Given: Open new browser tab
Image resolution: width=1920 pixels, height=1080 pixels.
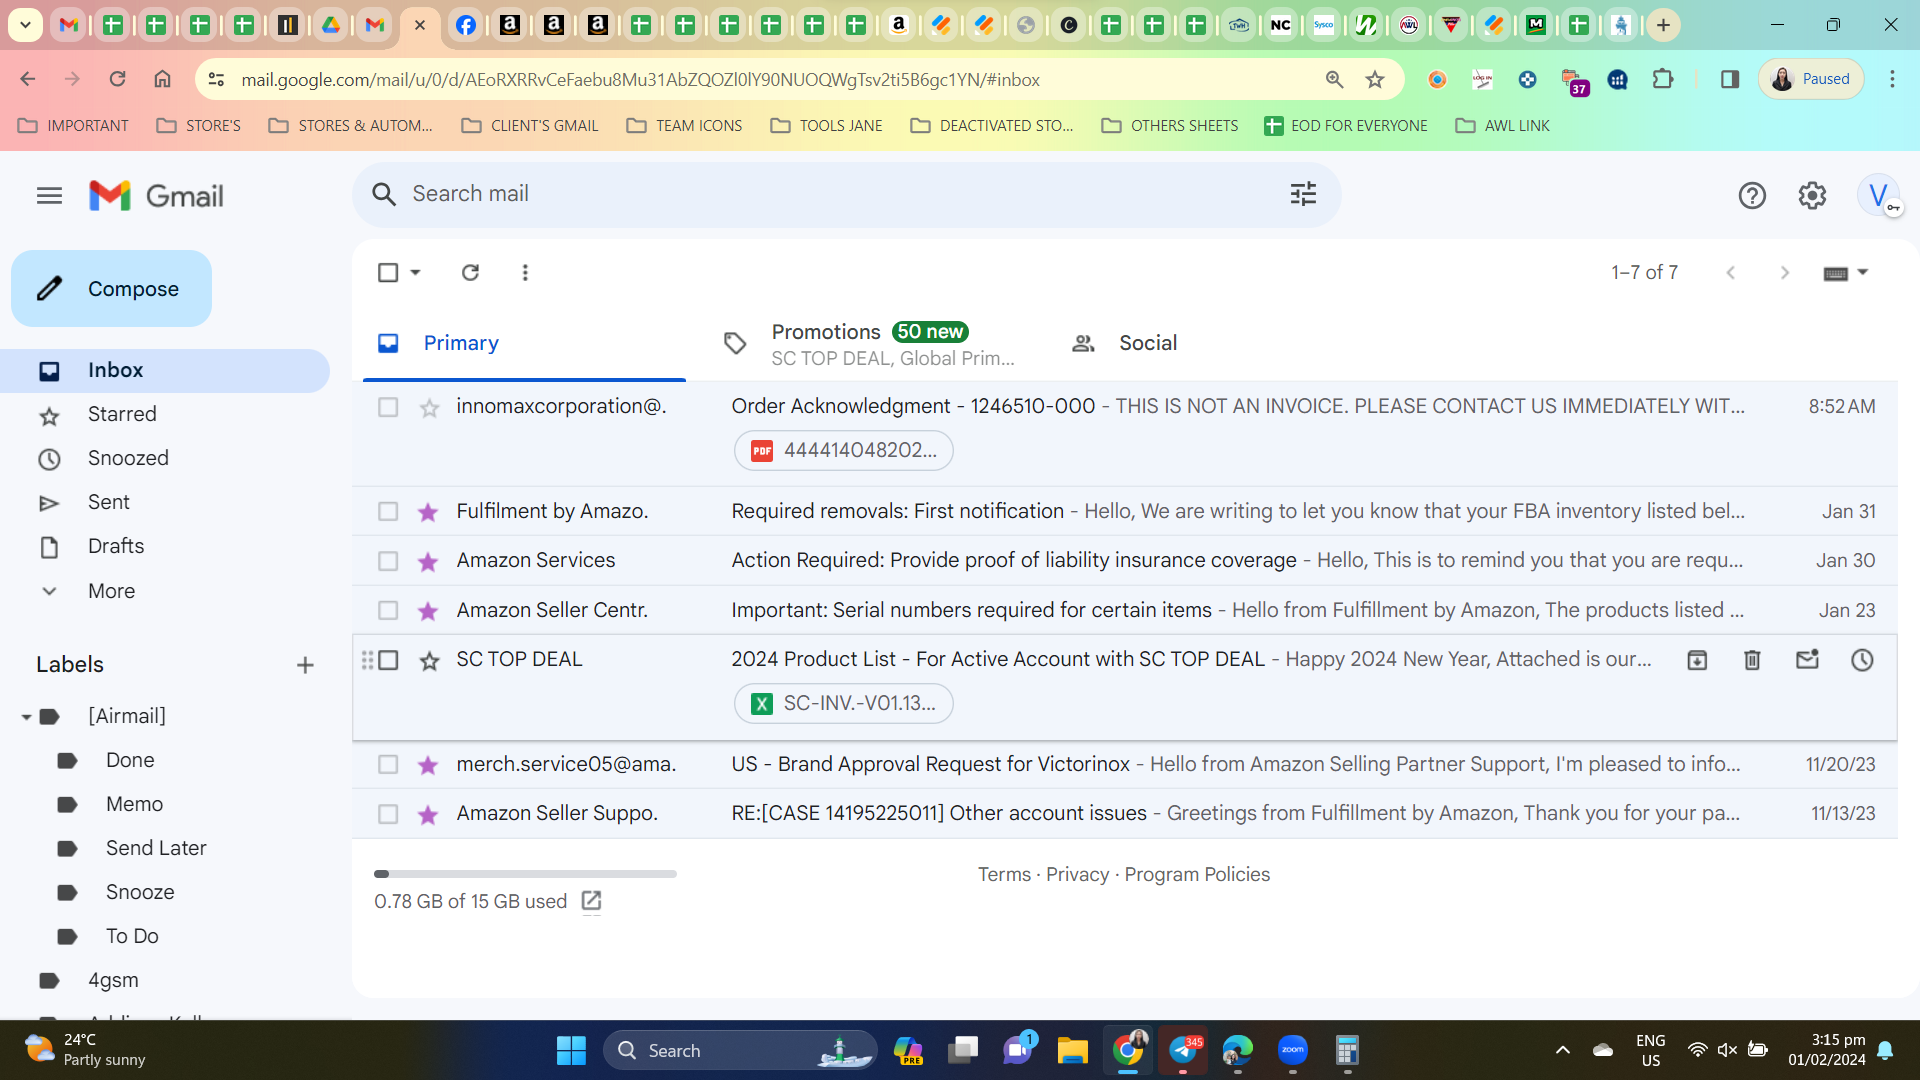Looking at the screenshot, I should 1663,25.
